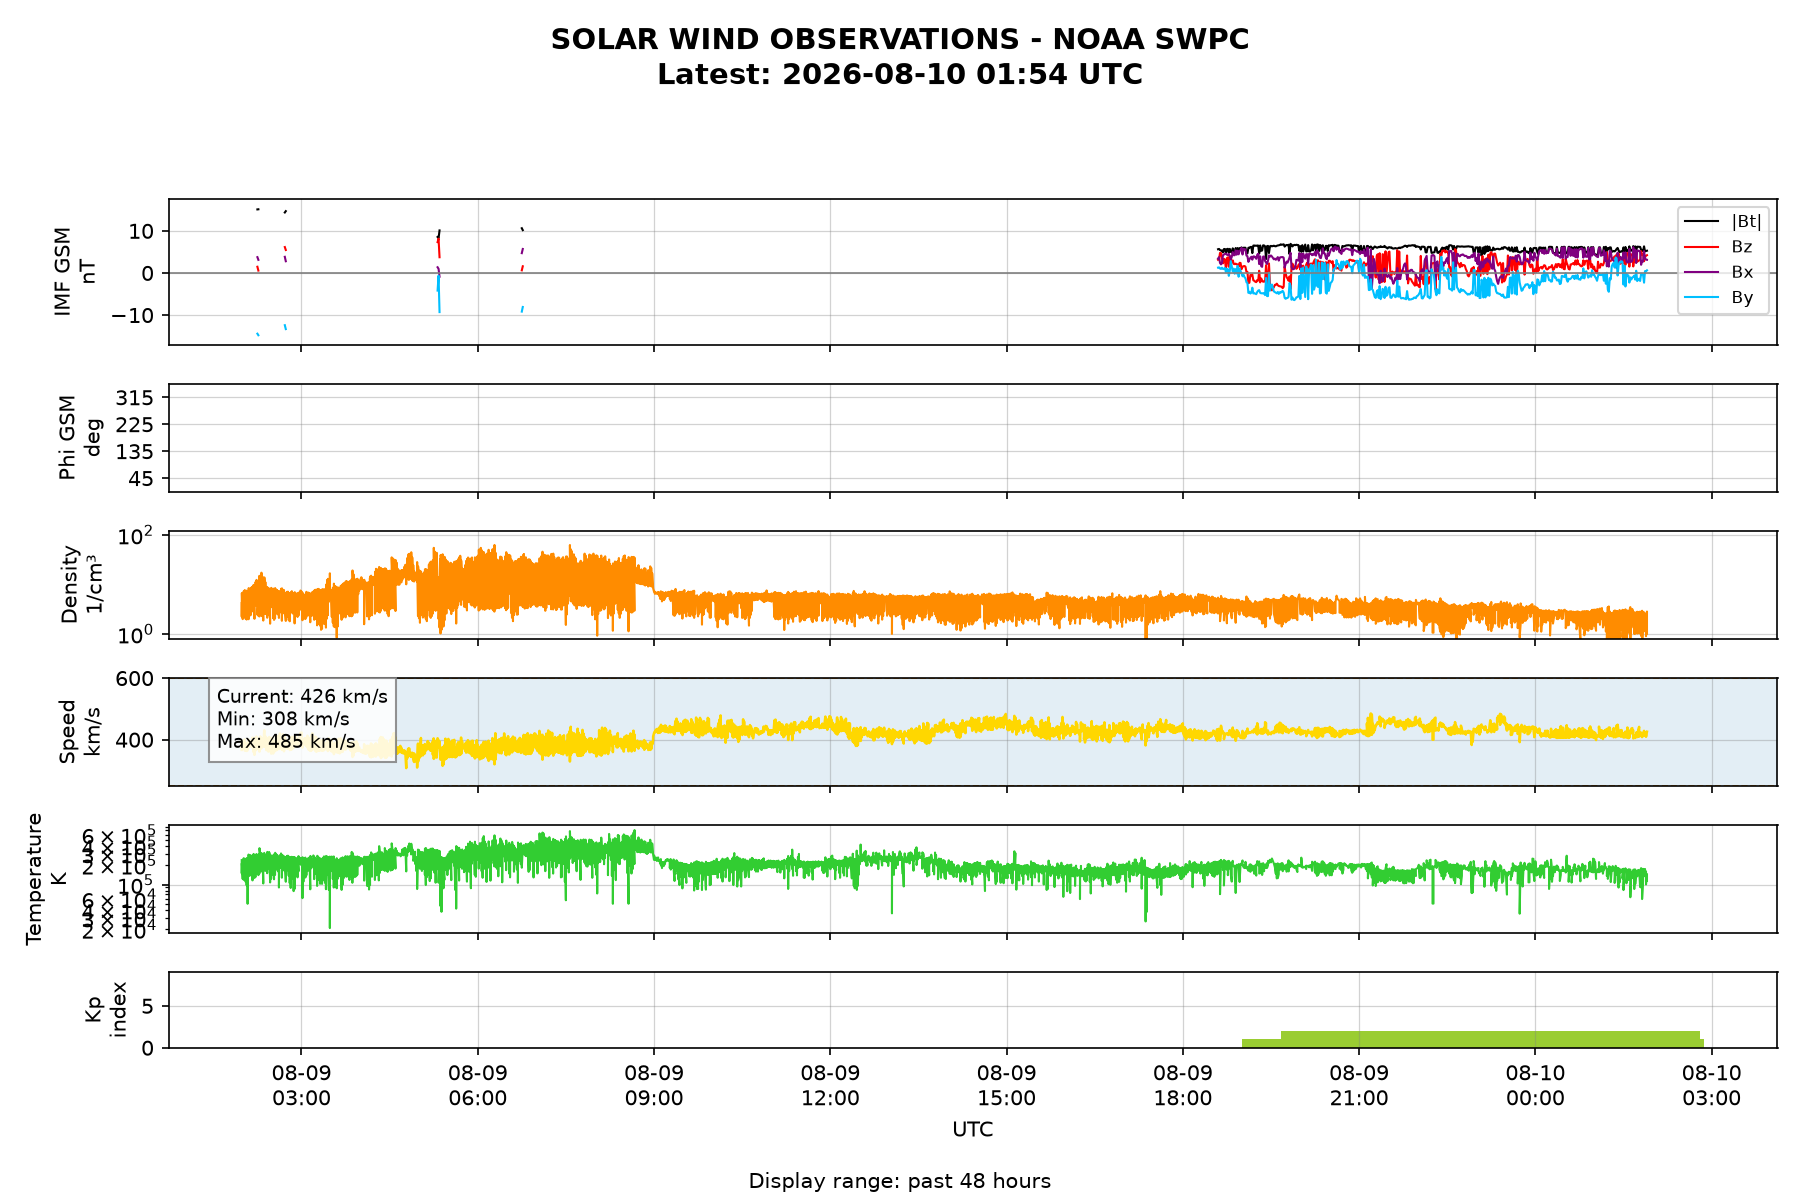Screen dimensions: 1800x1200
Task: Click the 08-09 21:00 time axis label
Action: click(1359, 1086)
